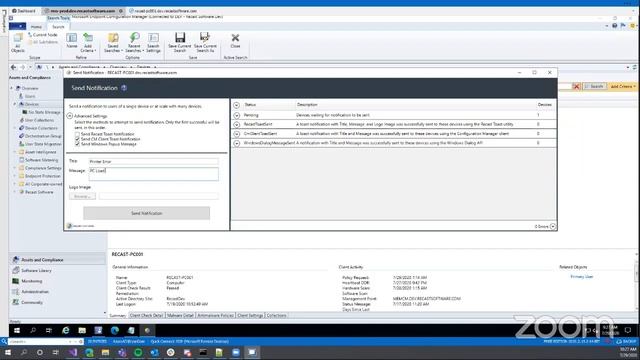Image resolution: width=640 pixels, height=360 pixels.
Task: Click the Windows Start button in remote taskbar
Action: (17, 330)
